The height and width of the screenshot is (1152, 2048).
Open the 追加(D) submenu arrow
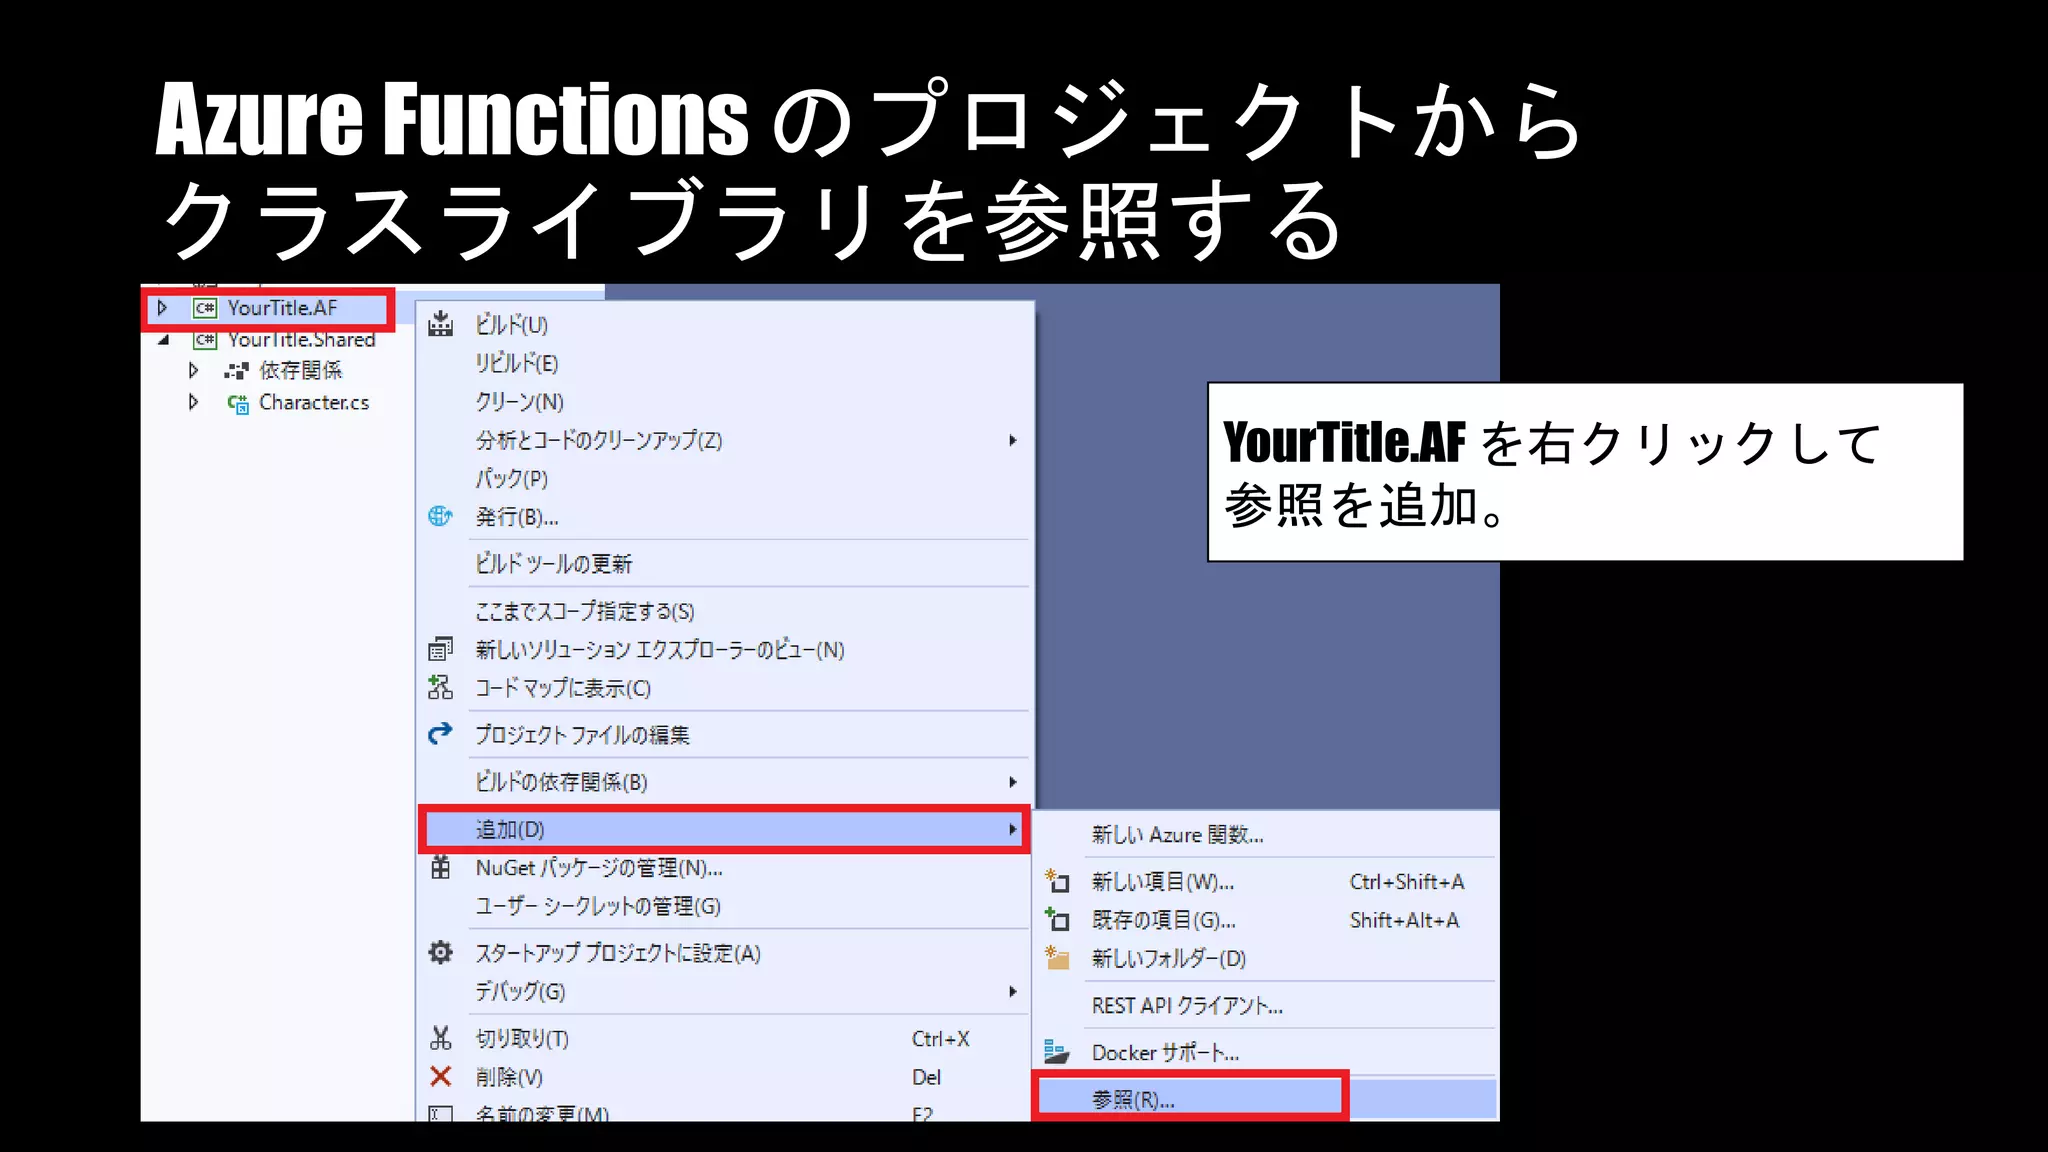(1013, 829)
